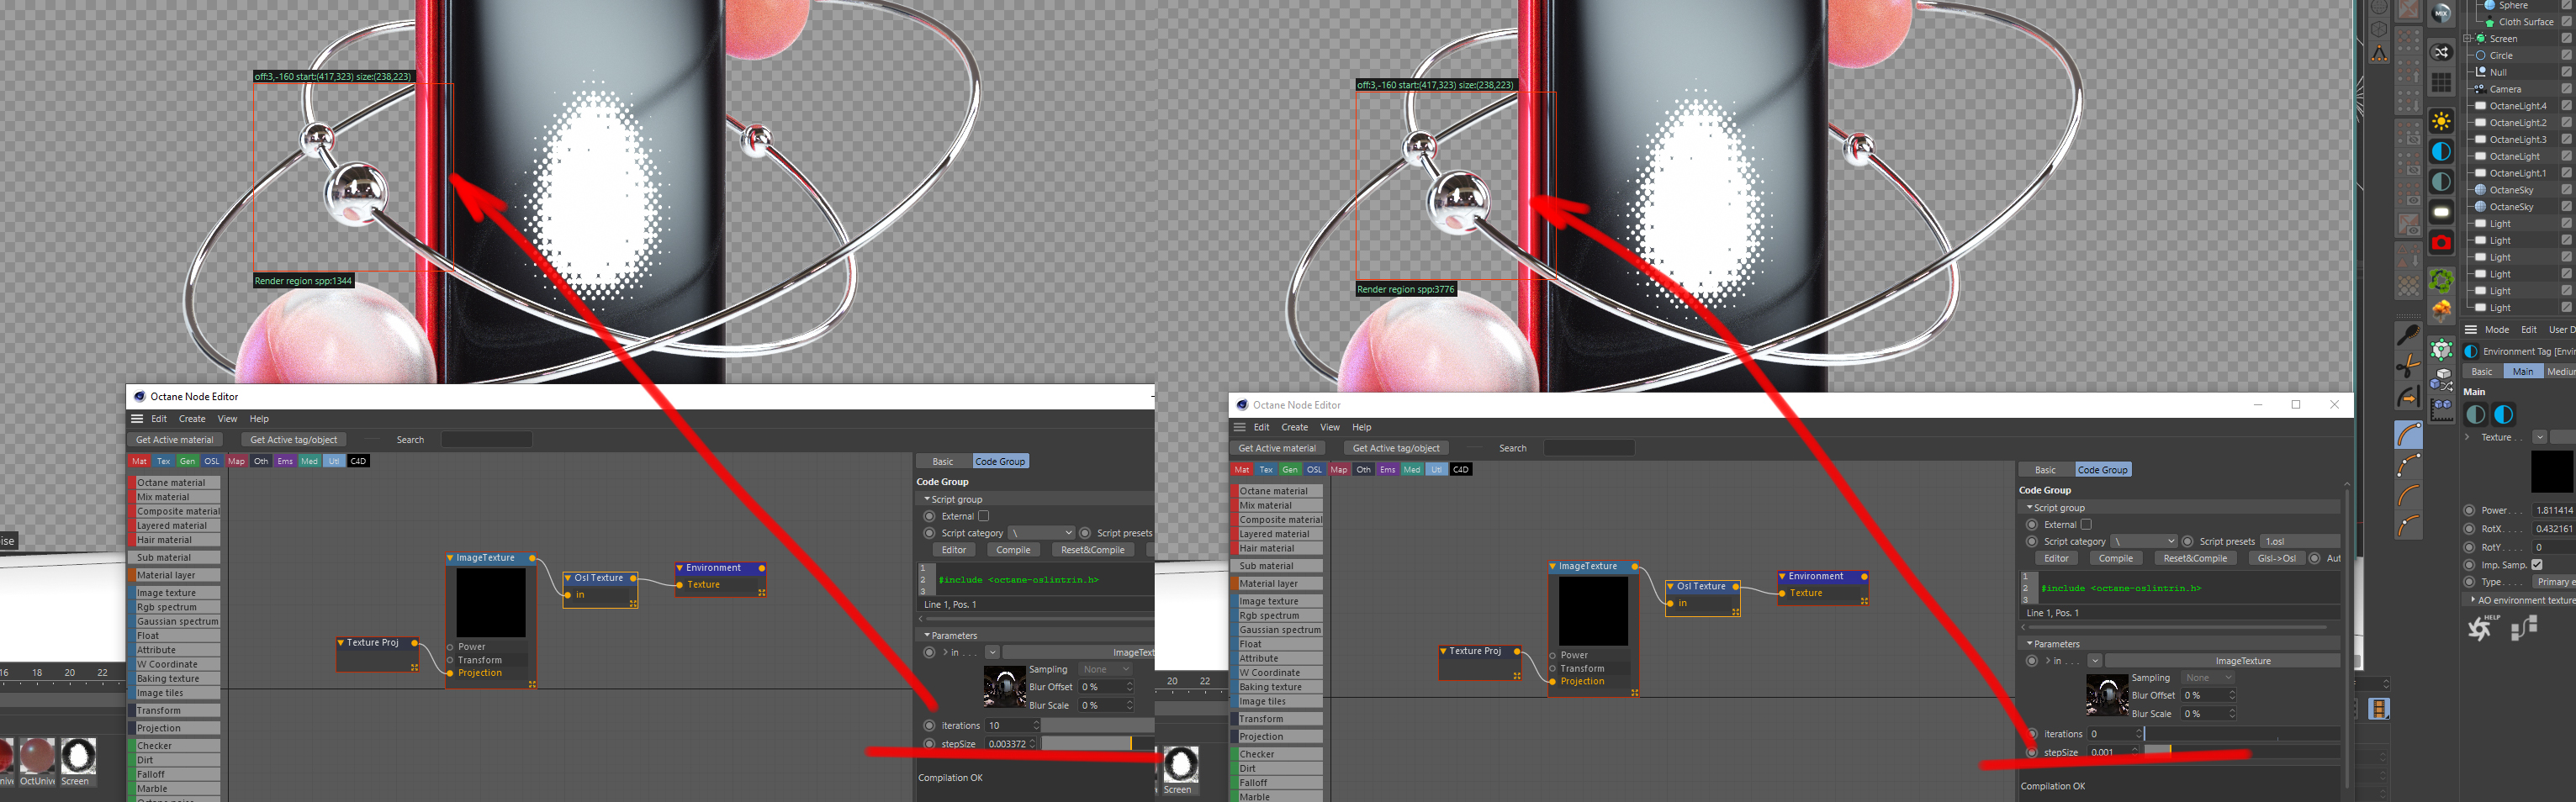Open Mode menu in Attribute Manager
The width and height of the screenshot is (2576, 802).
coord(2497,330)
